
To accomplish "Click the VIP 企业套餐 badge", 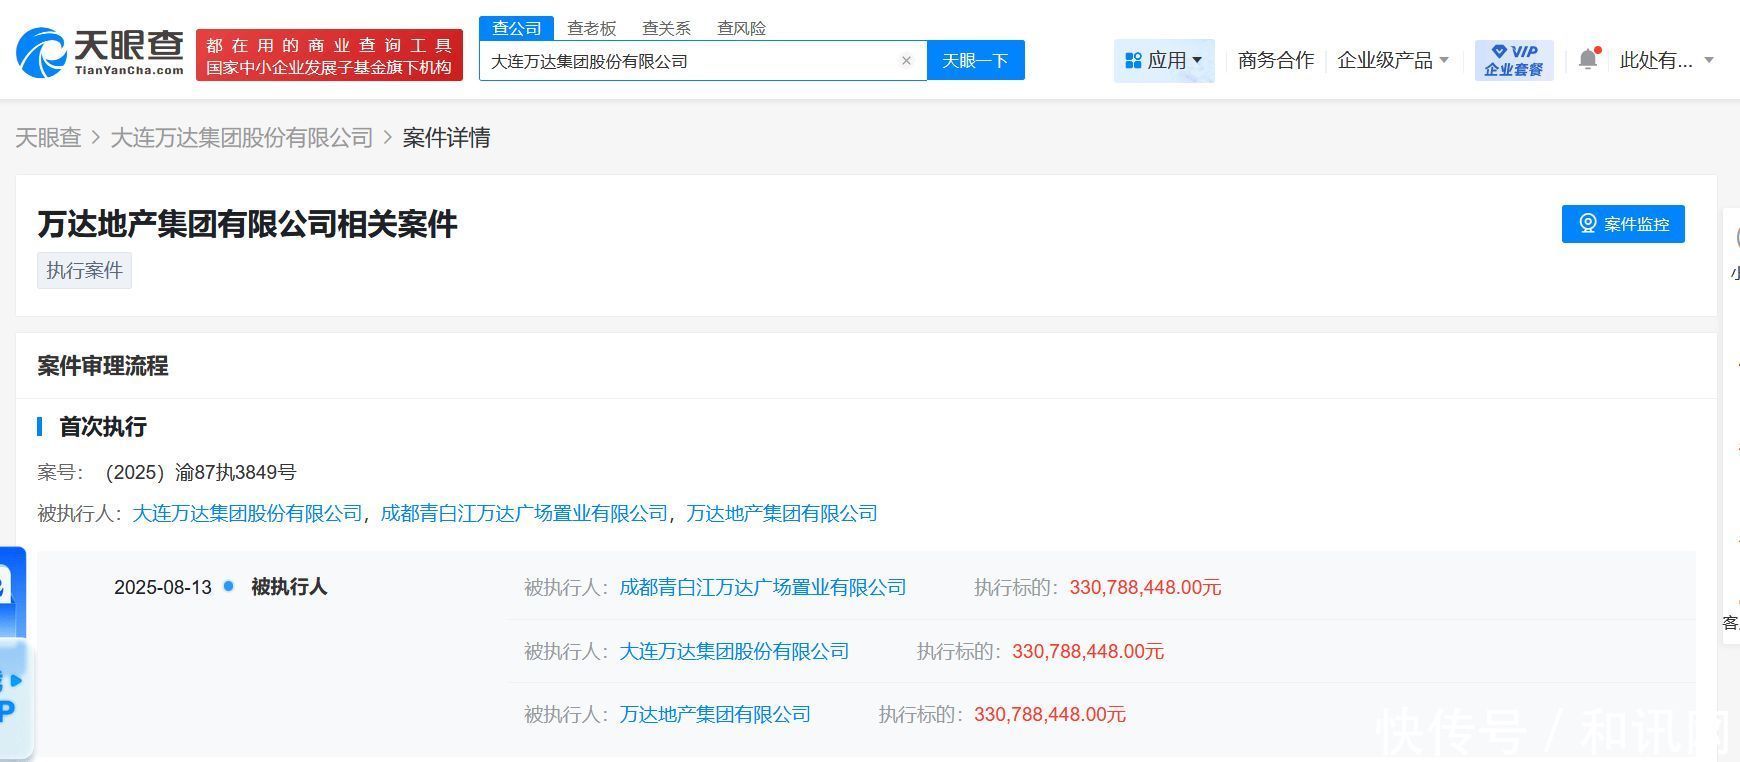I will [x=1513, y=60].
